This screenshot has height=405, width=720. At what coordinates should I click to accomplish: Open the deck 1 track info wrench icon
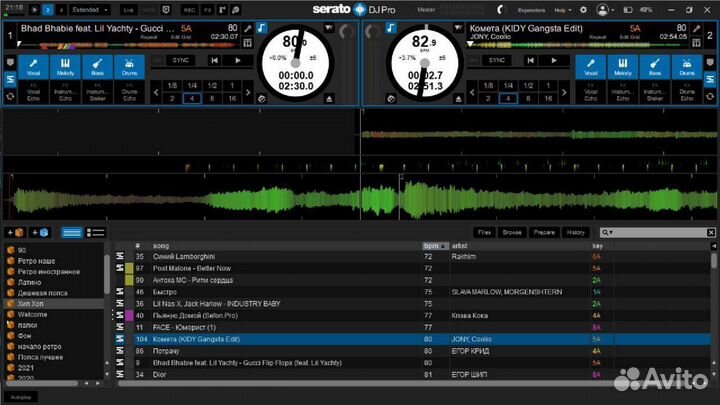[x=248, y=29]
